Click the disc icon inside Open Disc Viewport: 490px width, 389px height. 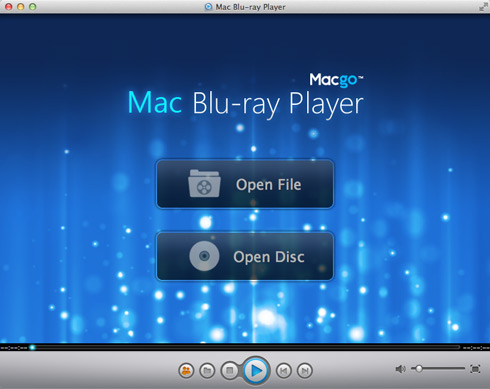click(204, 256)
